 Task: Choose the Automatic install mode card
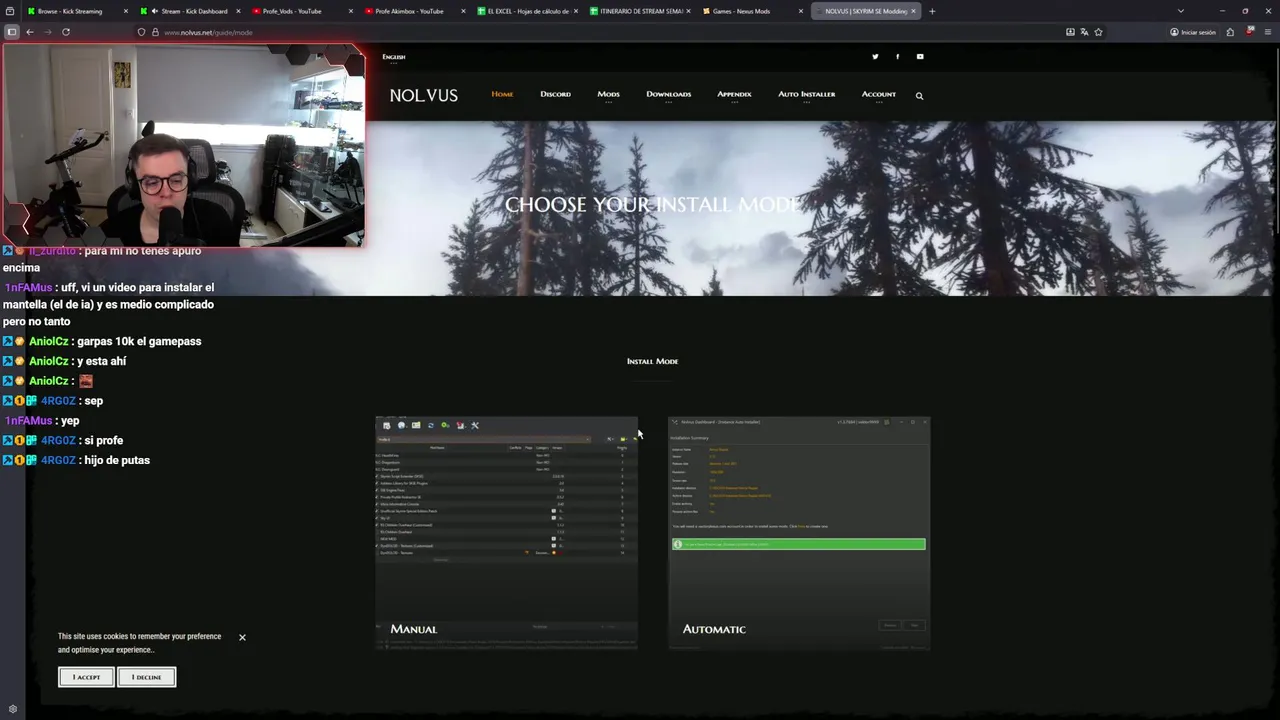click(x=799, y=533)
